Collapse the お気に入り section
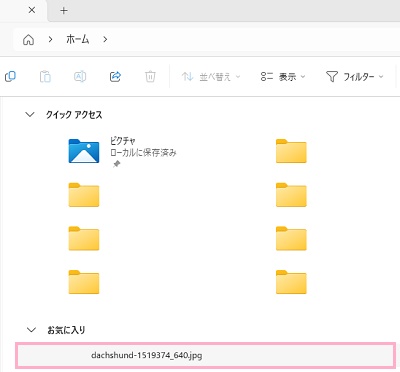The image size is (400, 372). coord(31,330)
